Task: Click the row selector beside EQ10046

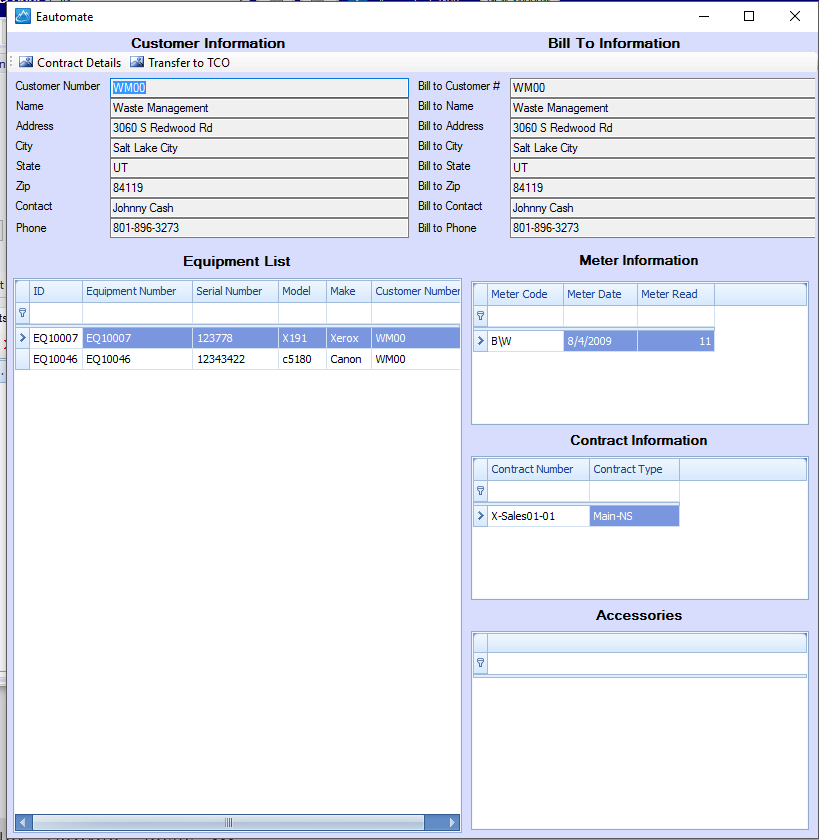Action: coord(22,359)
